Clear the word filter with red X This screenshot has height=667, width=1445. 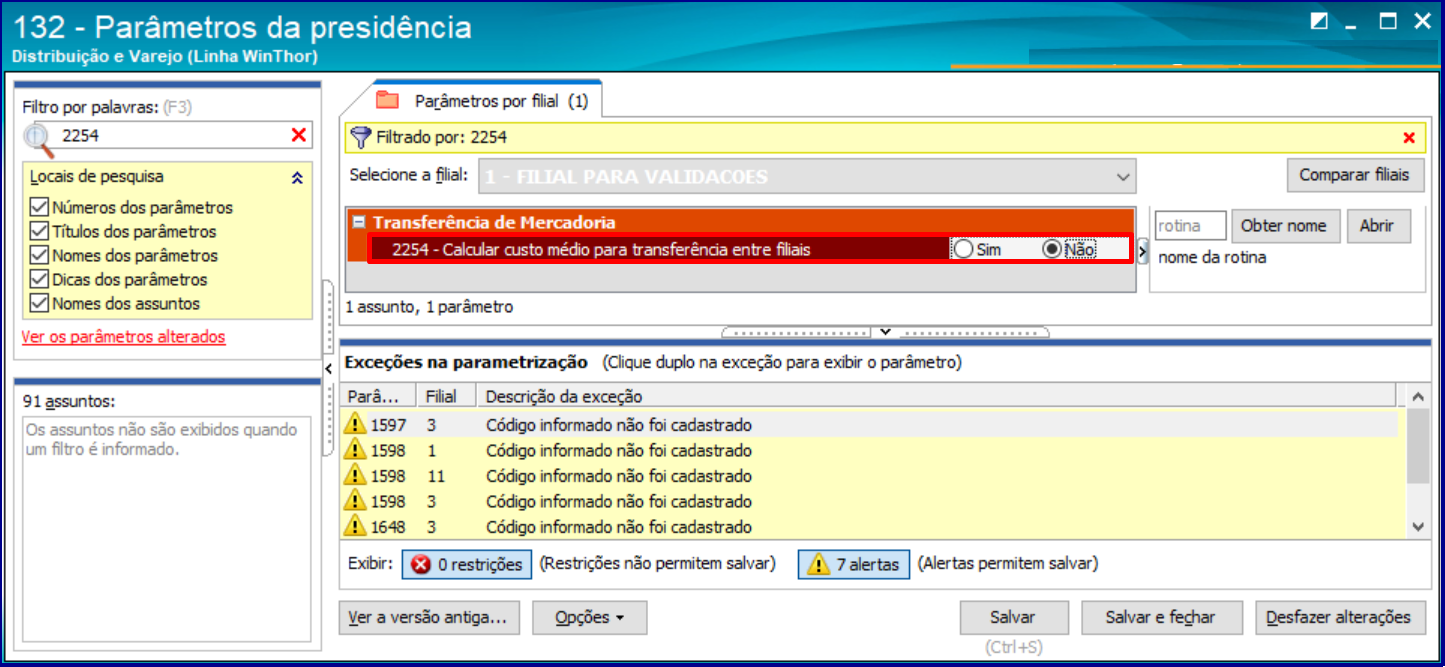click(298, 135)
